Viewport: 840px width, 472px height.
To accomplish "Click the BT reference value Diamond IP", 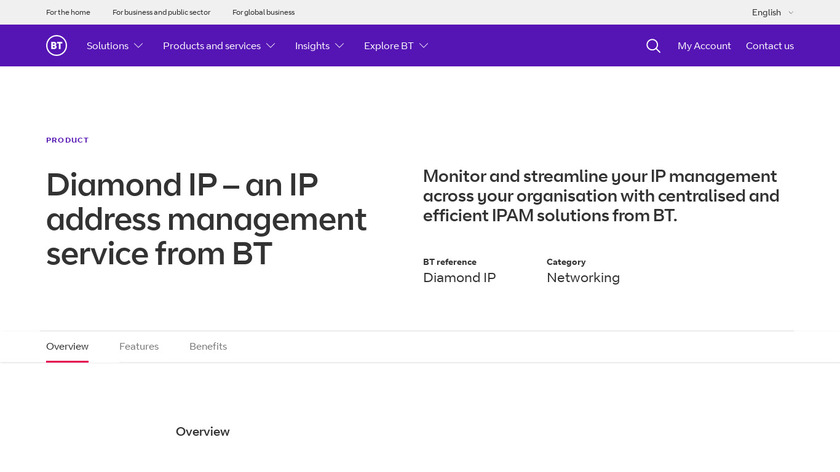I will pos(459,278).
